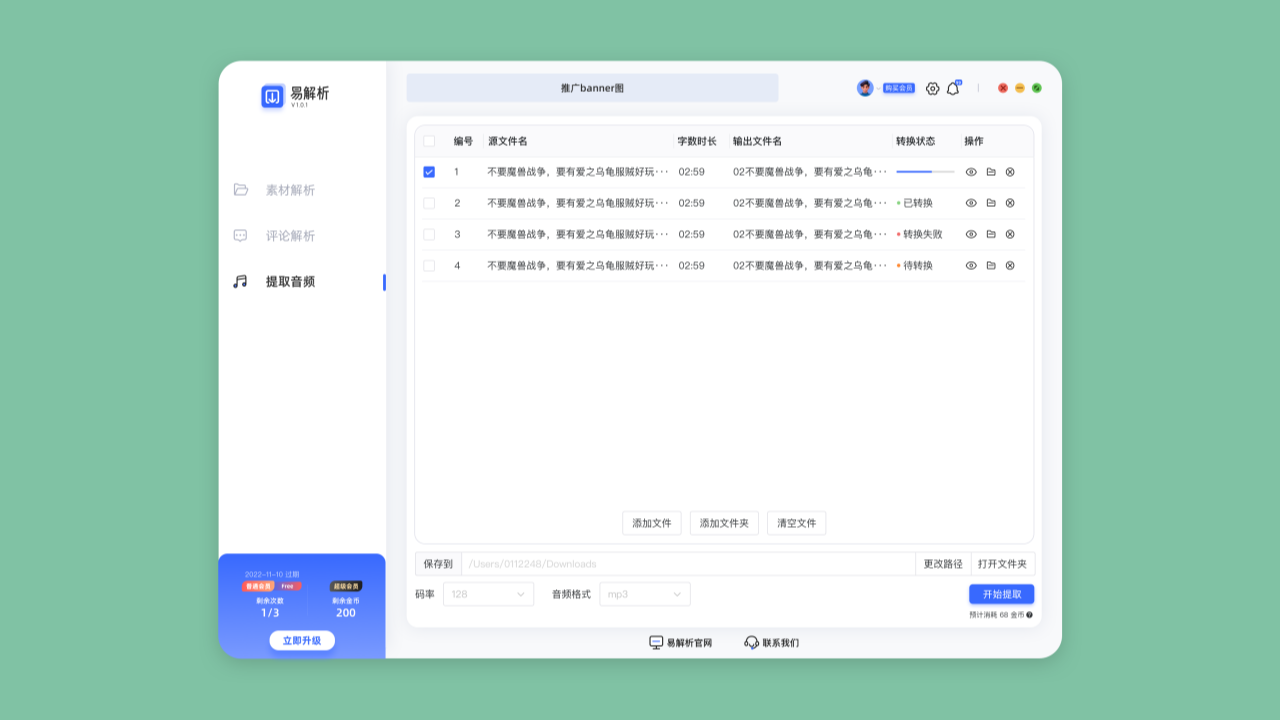1280x720 pixels.
Task: Expand the user account dropdown arrow
Action: [878, 88]
